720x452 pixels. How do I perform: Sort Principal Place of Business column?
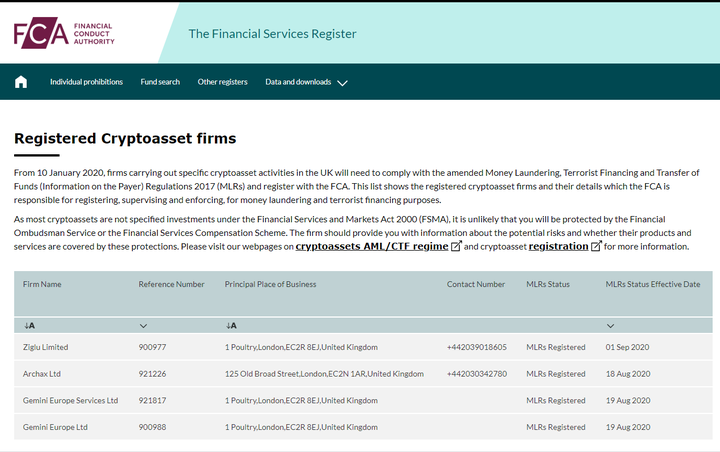pyautogui.click(x=231, y=325)
